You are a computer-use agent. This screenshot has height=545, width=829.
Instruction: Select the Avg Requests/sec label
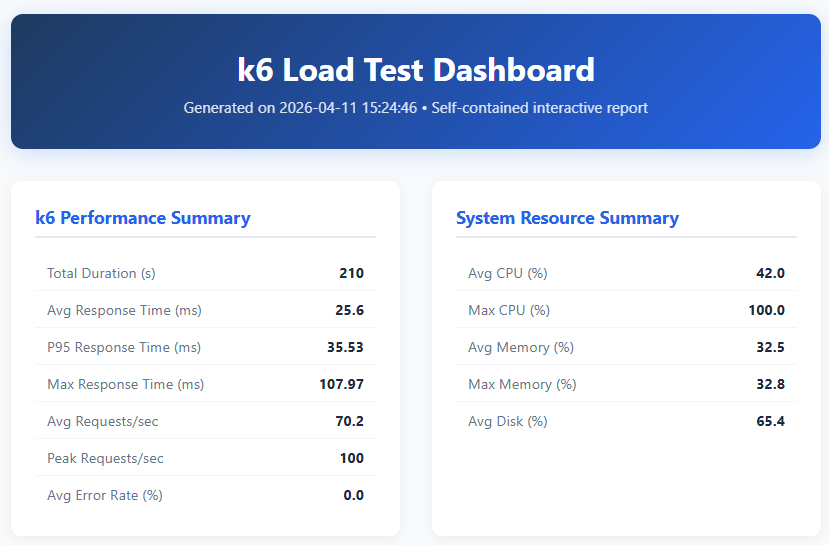point(103,421)
